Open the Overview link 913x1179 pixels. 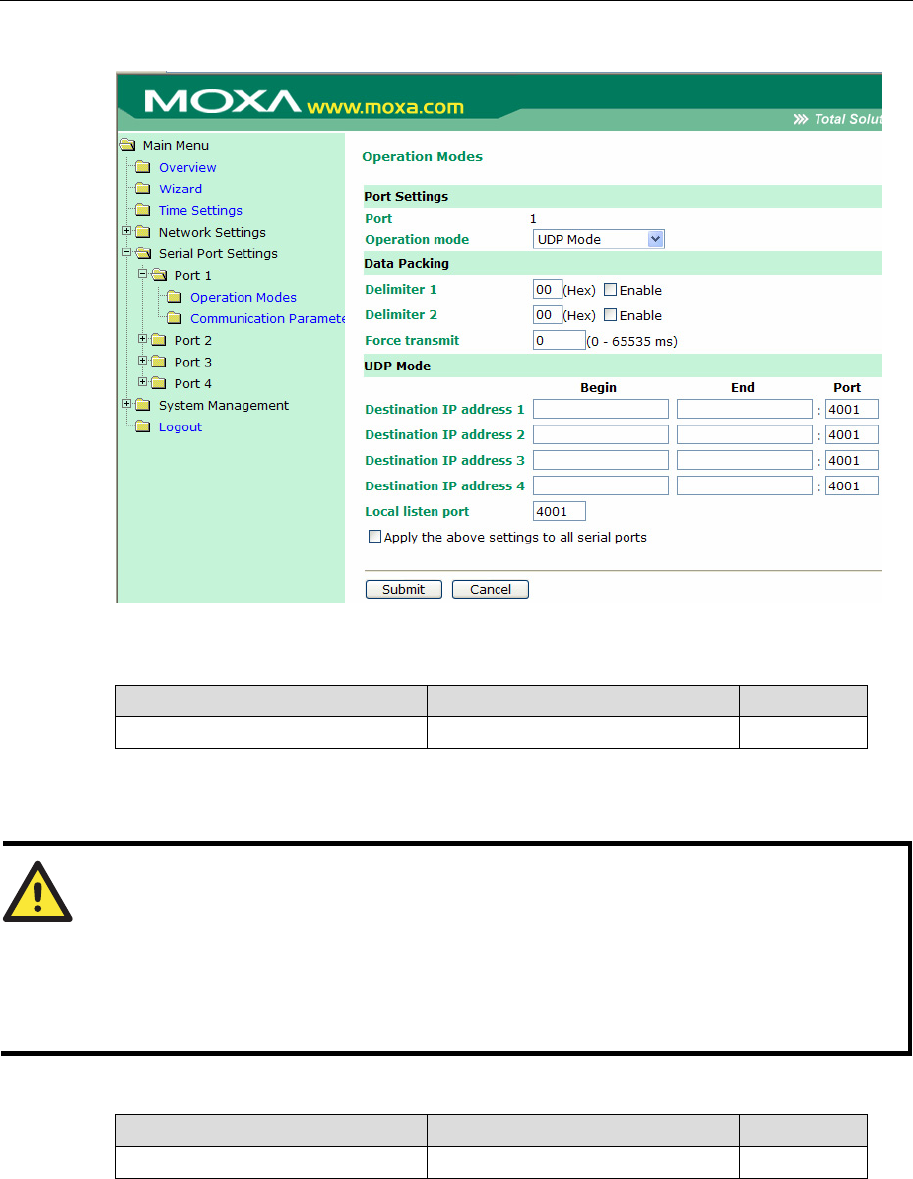point(187,167)
